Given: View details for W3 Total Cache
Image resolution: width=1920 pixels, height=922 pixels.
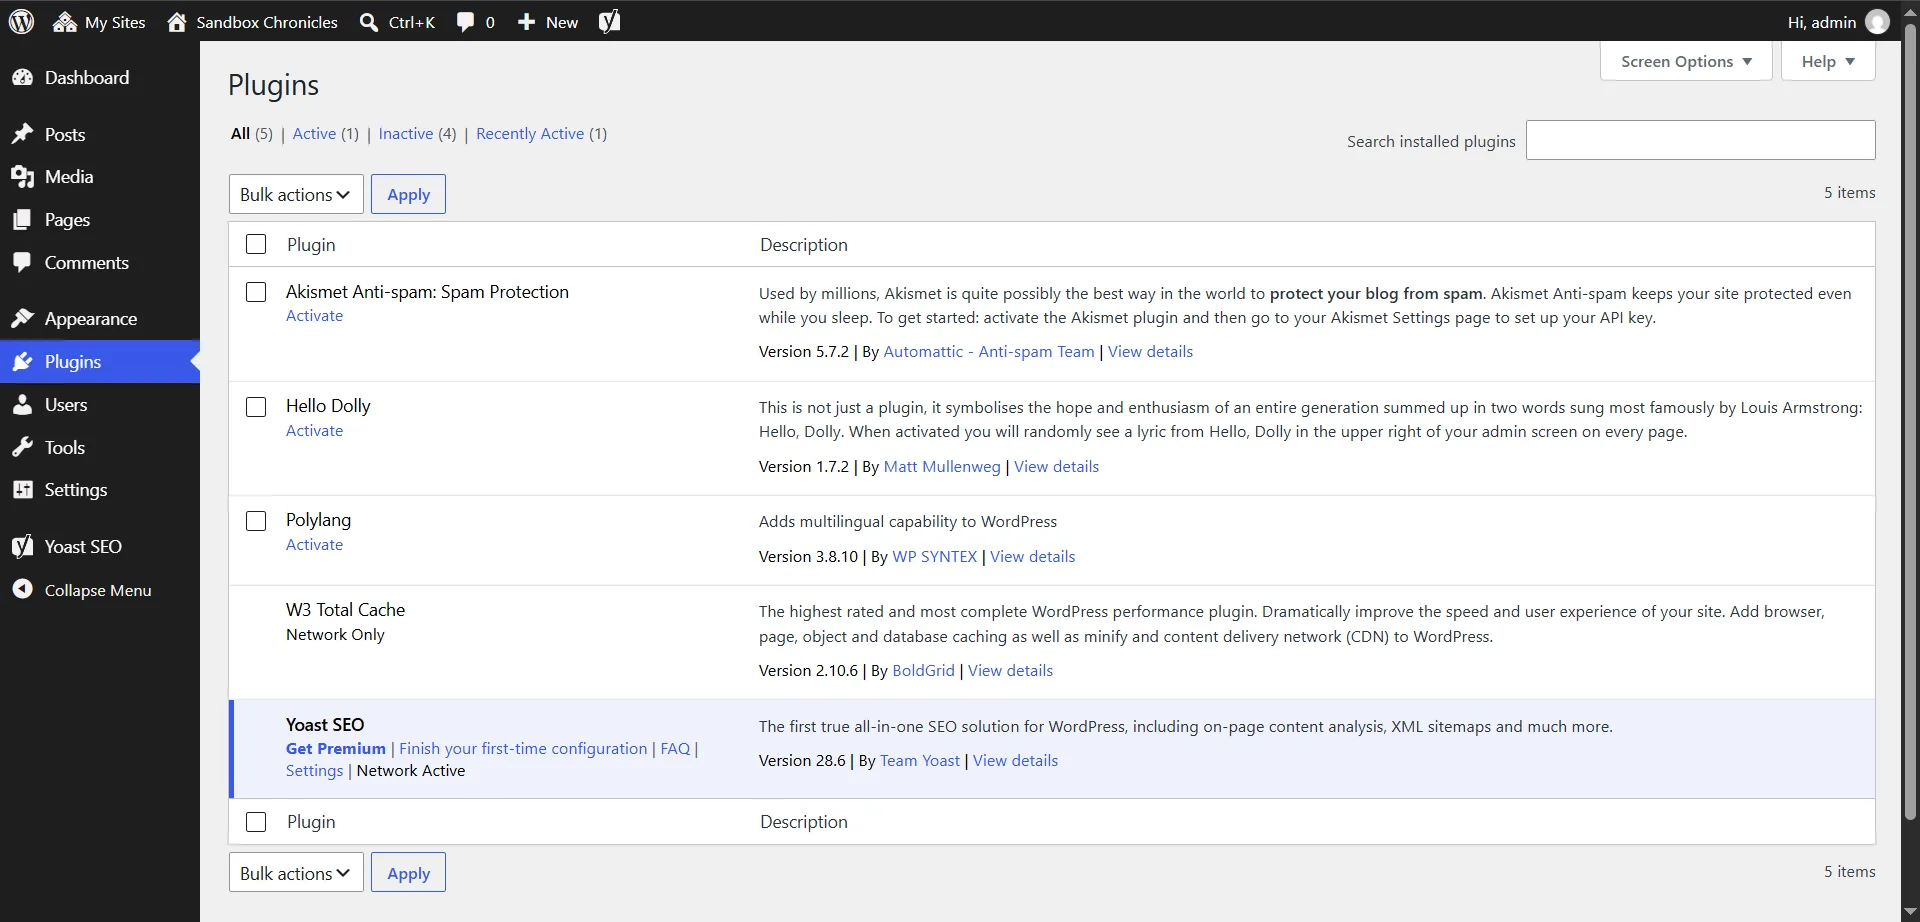Looking at the screenshot, I should coord(1010,671).
